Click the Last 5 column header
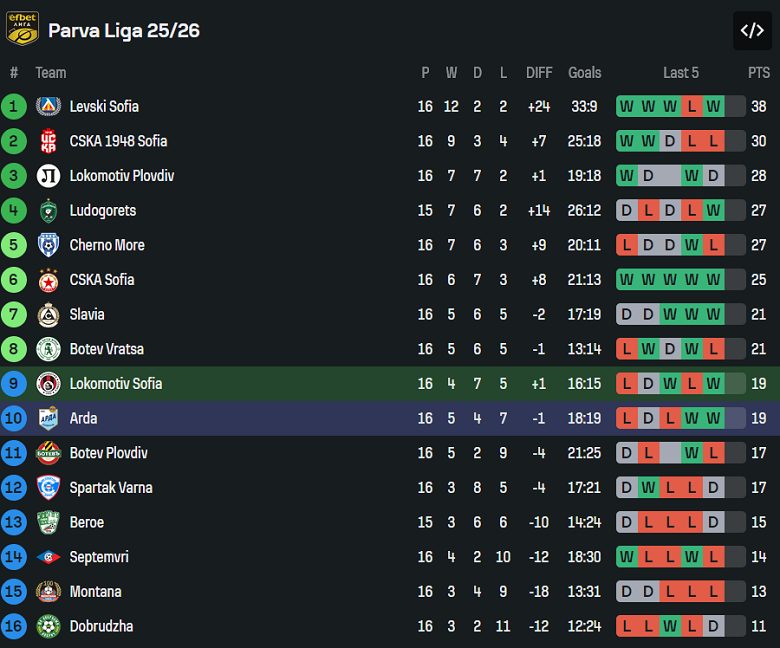This screenshot has height=648, width=780. pyautogui.click(x=681, y=72)
